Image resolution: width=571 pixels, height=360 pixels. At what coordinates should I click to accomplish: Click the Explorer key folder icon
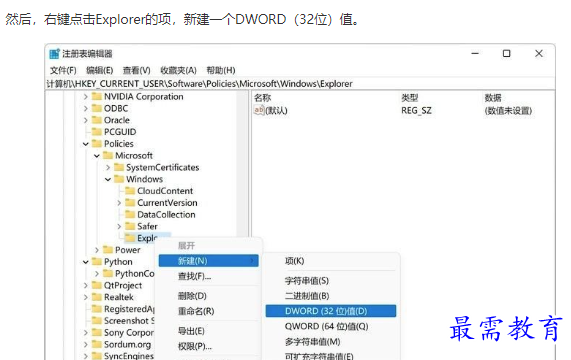point(130,238)
